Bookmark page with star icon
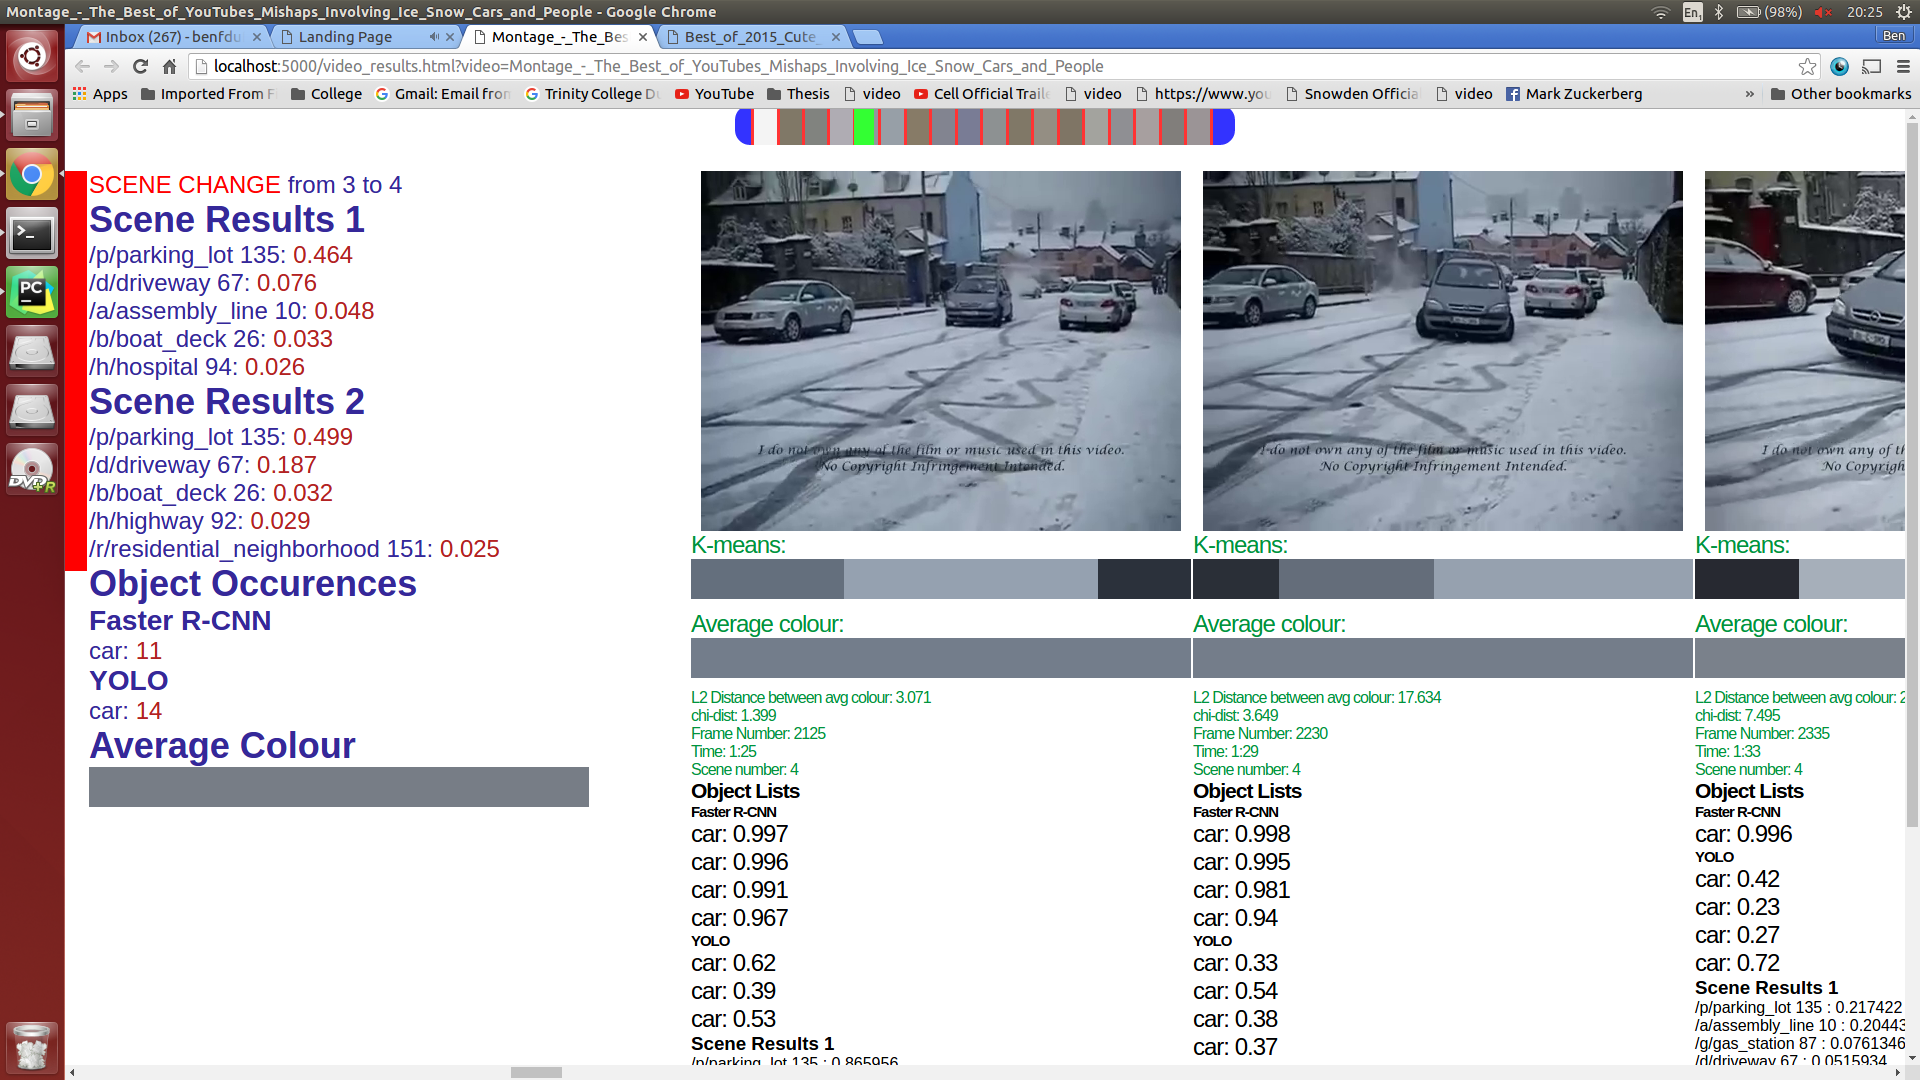The width and height of the screenshot is (1920, 1080). 1807,66
